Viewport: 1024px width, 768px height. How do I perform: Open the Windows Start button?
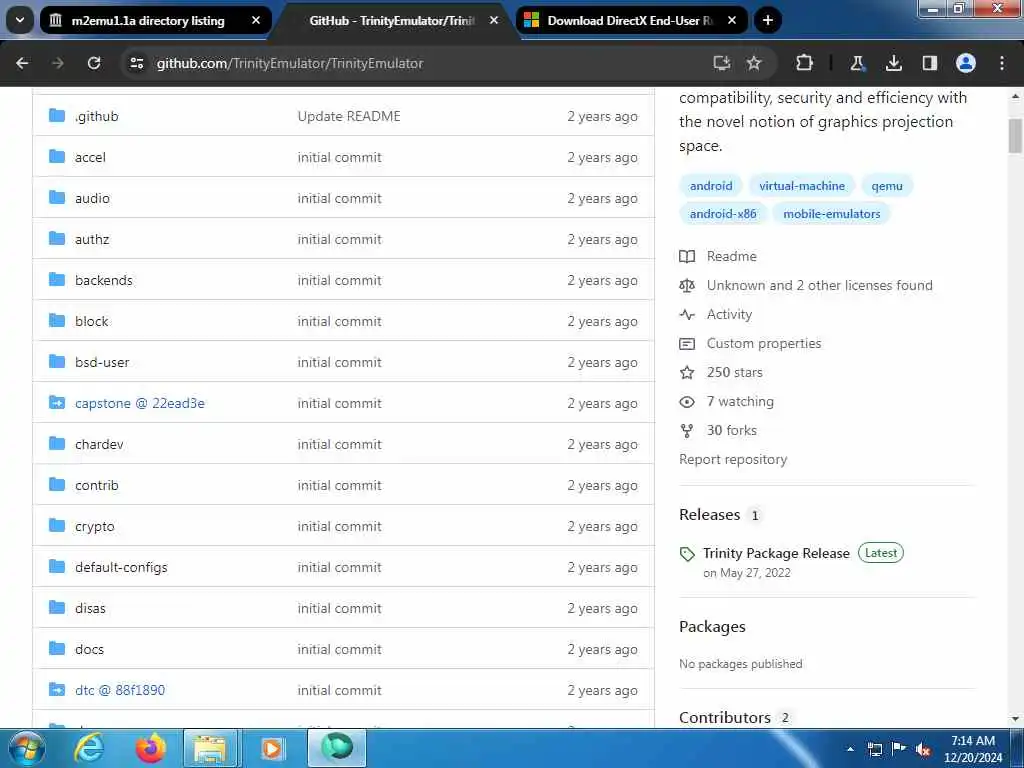click(26, 748)
